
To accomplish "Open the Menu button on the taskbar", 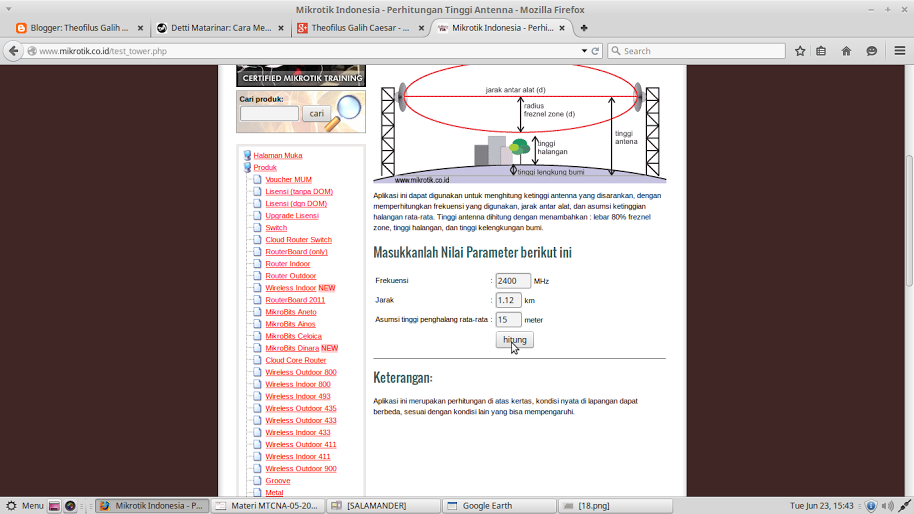I will [x=26, y=506].
